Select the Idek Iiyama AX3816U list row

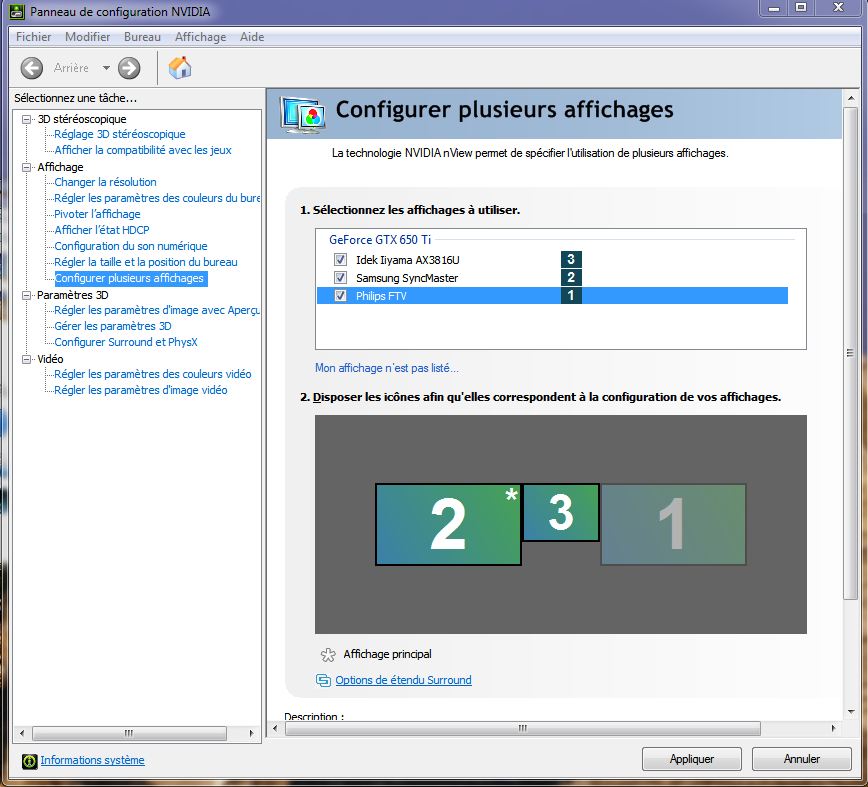552,260
